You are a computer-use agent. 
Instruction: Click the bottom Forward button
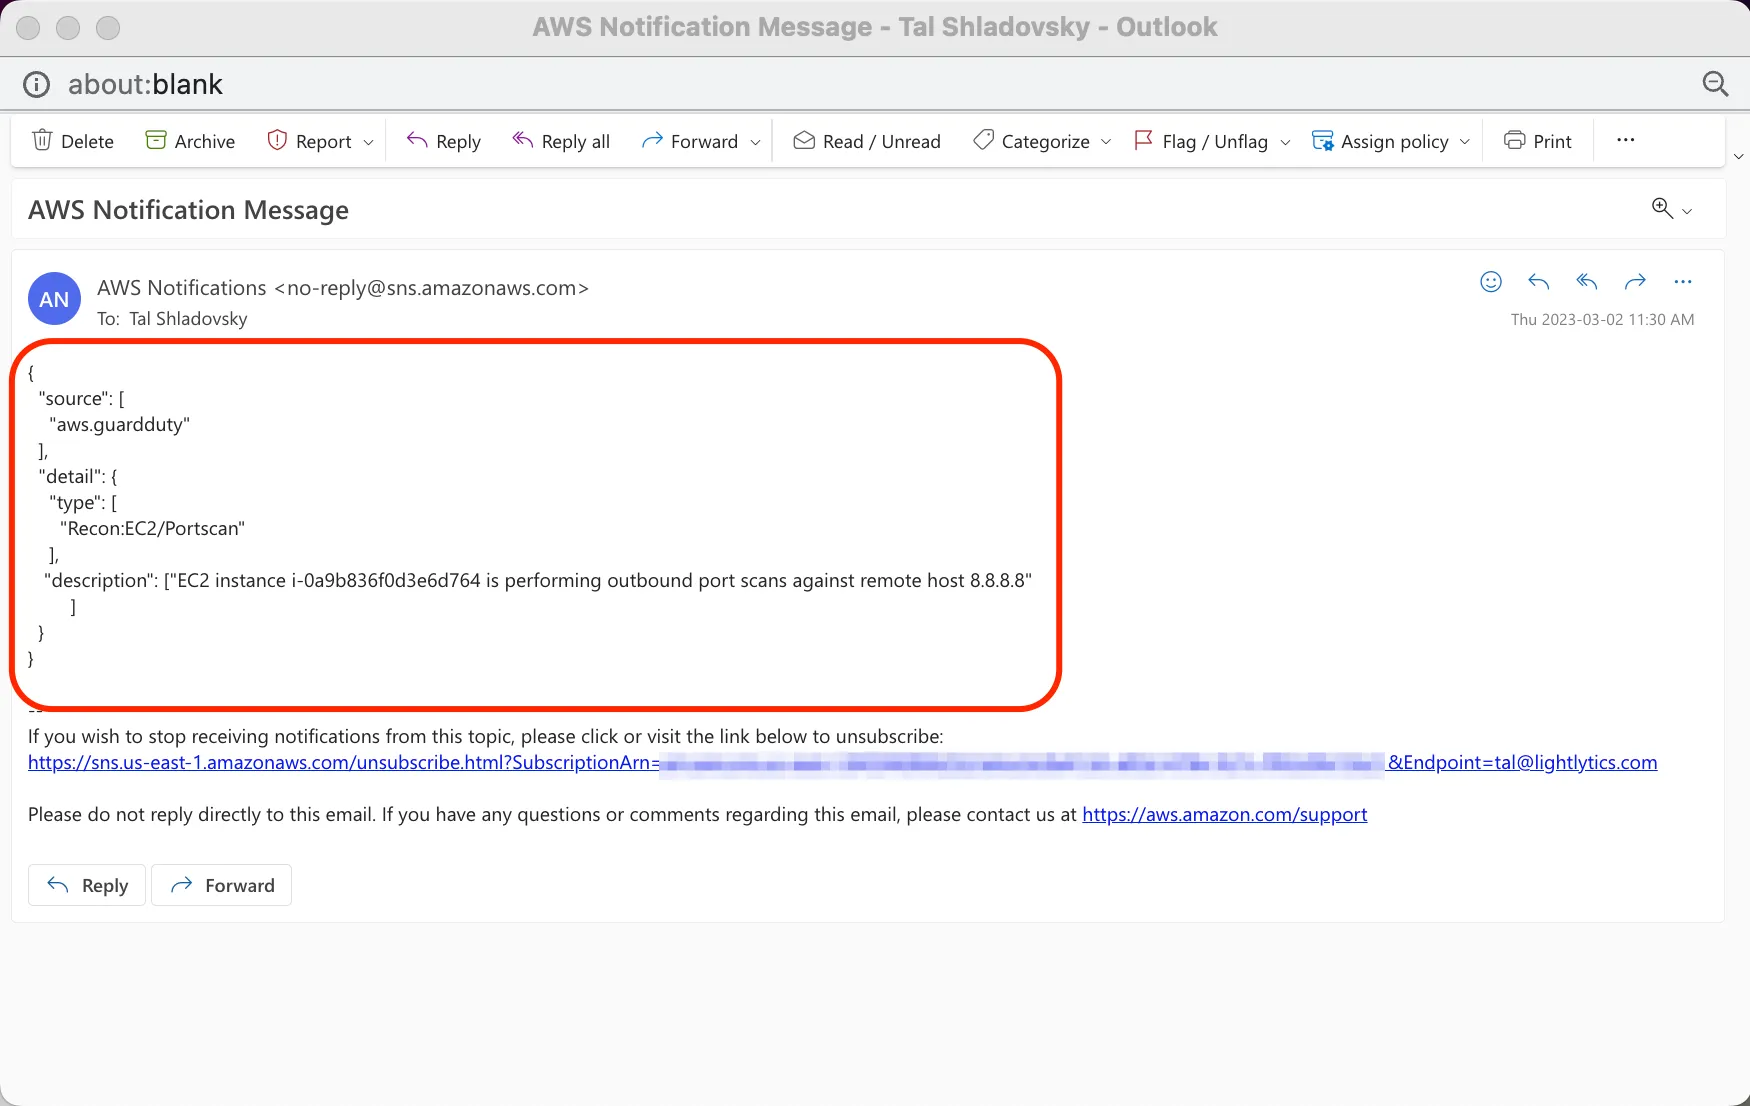pyautogui.click(x=221, y=885)
